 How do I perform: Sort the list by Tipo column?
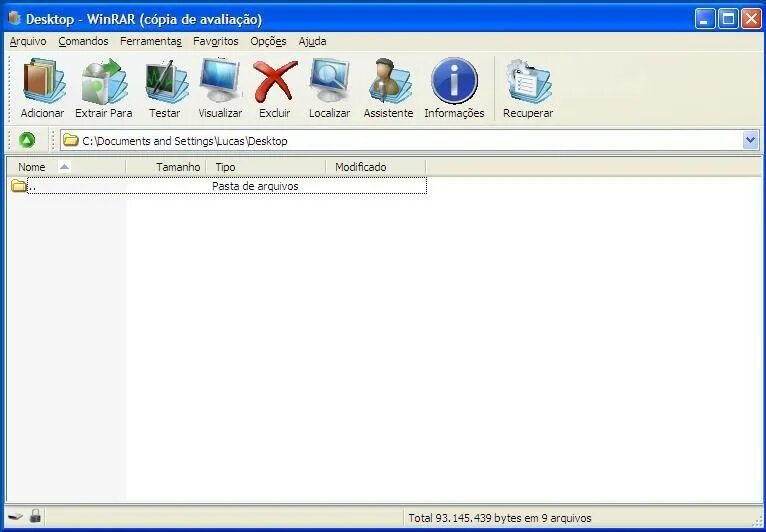click(x=266, y=167)
